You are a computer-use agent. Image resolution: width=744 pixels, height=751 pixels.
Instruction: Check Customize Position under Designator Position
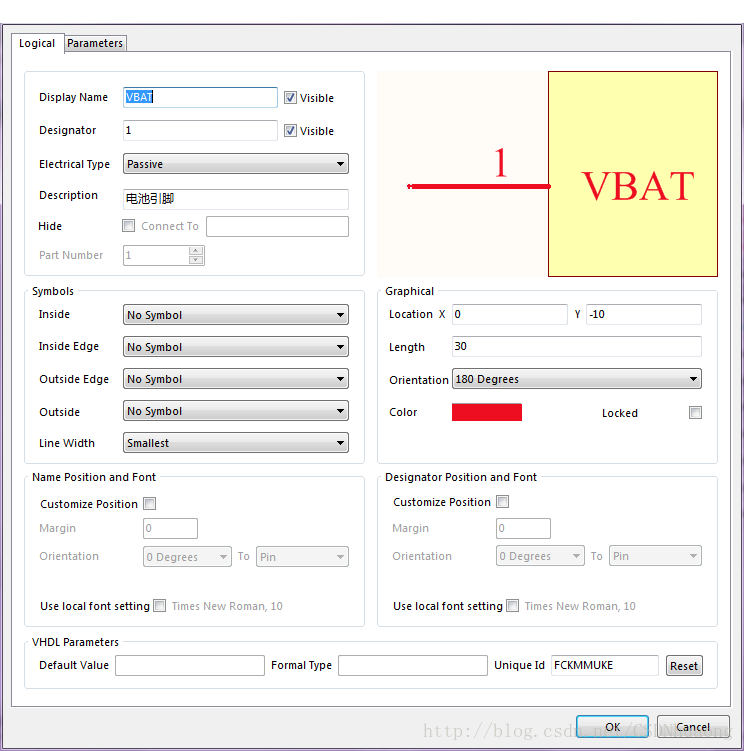click(503, 502)
